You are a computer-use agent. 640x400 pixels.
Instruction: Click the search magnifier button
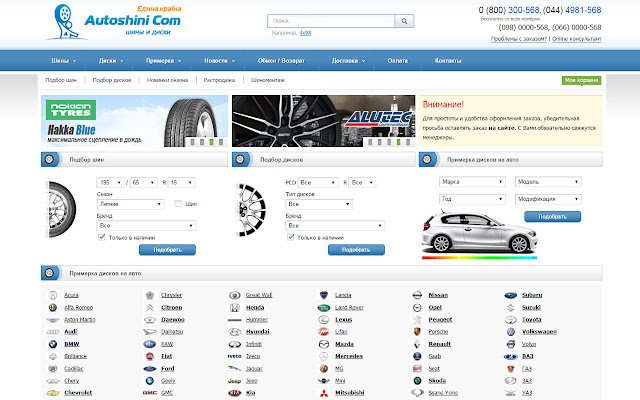(404, 21)
